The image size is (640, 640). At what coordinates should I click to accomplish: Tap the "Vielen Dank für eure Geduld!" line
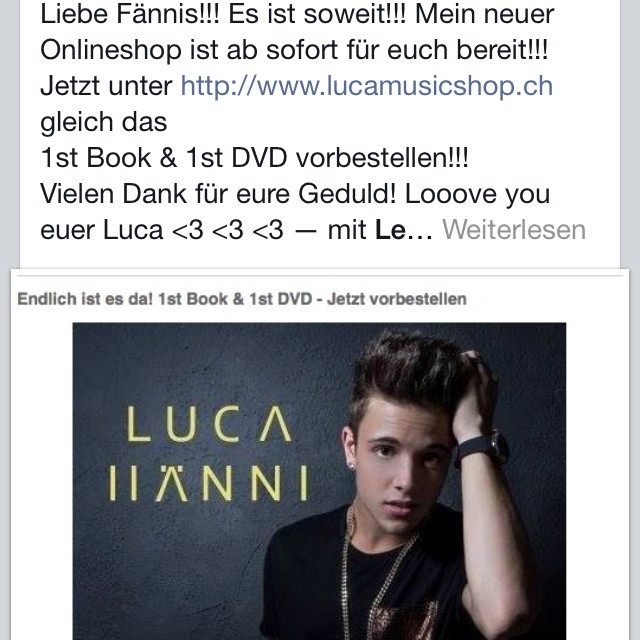(x=218, y=194)
